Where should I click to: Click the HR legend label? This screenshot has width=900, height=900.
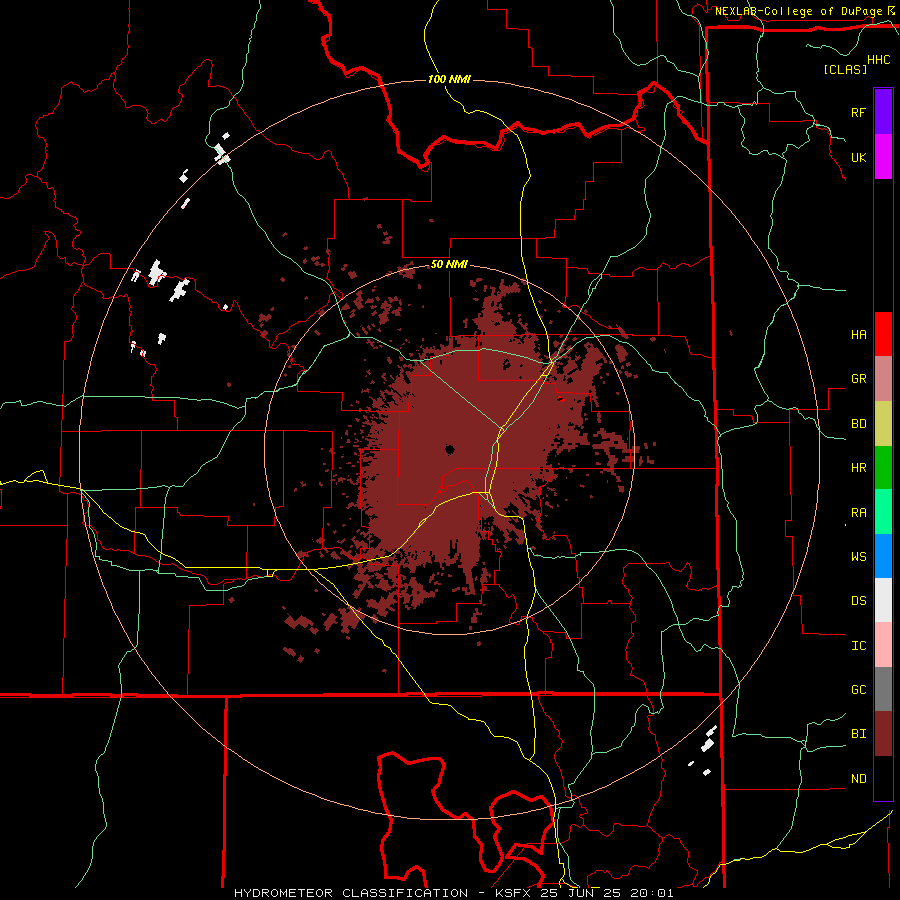(859, 468)
